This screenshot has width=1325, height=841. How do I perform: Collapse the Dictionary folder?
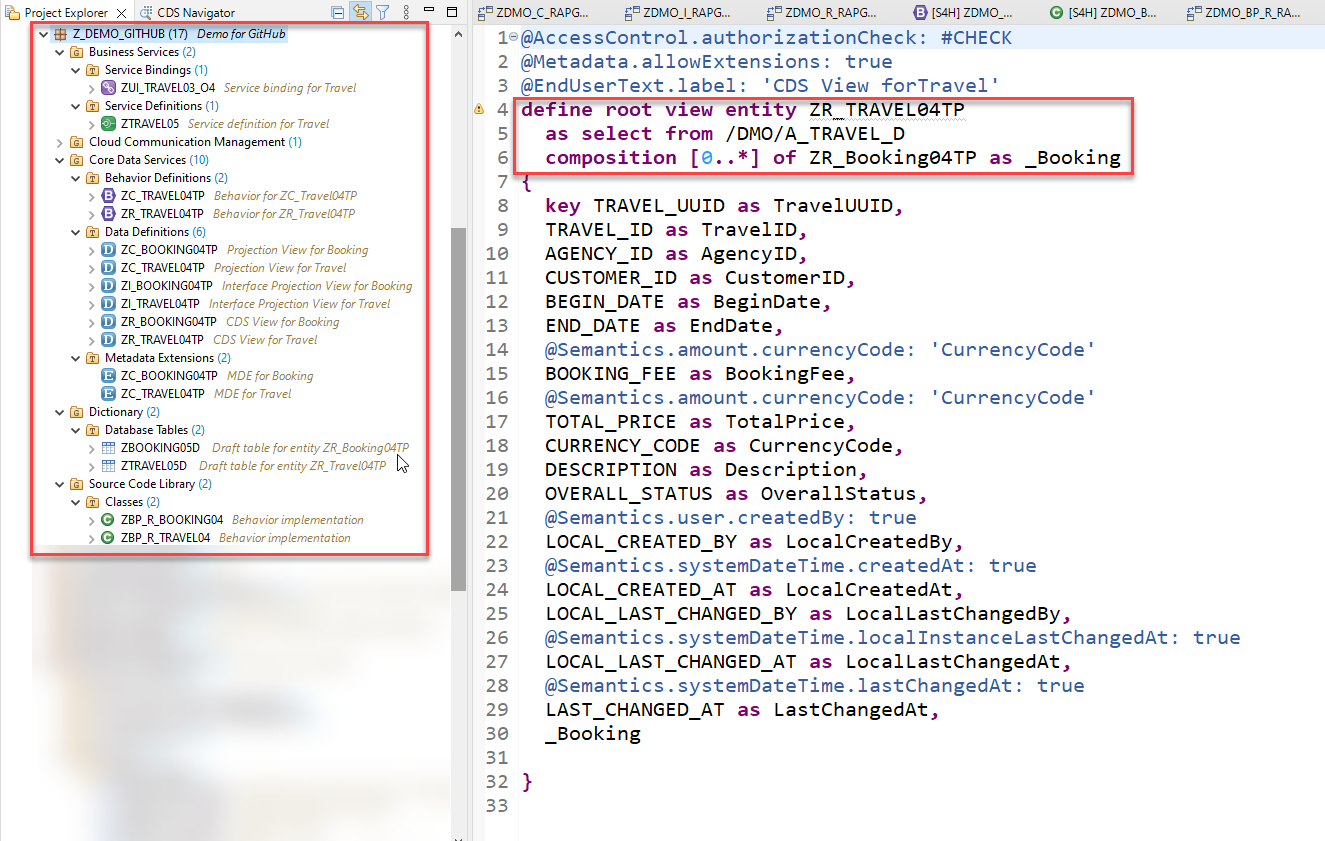coord(60,412)
